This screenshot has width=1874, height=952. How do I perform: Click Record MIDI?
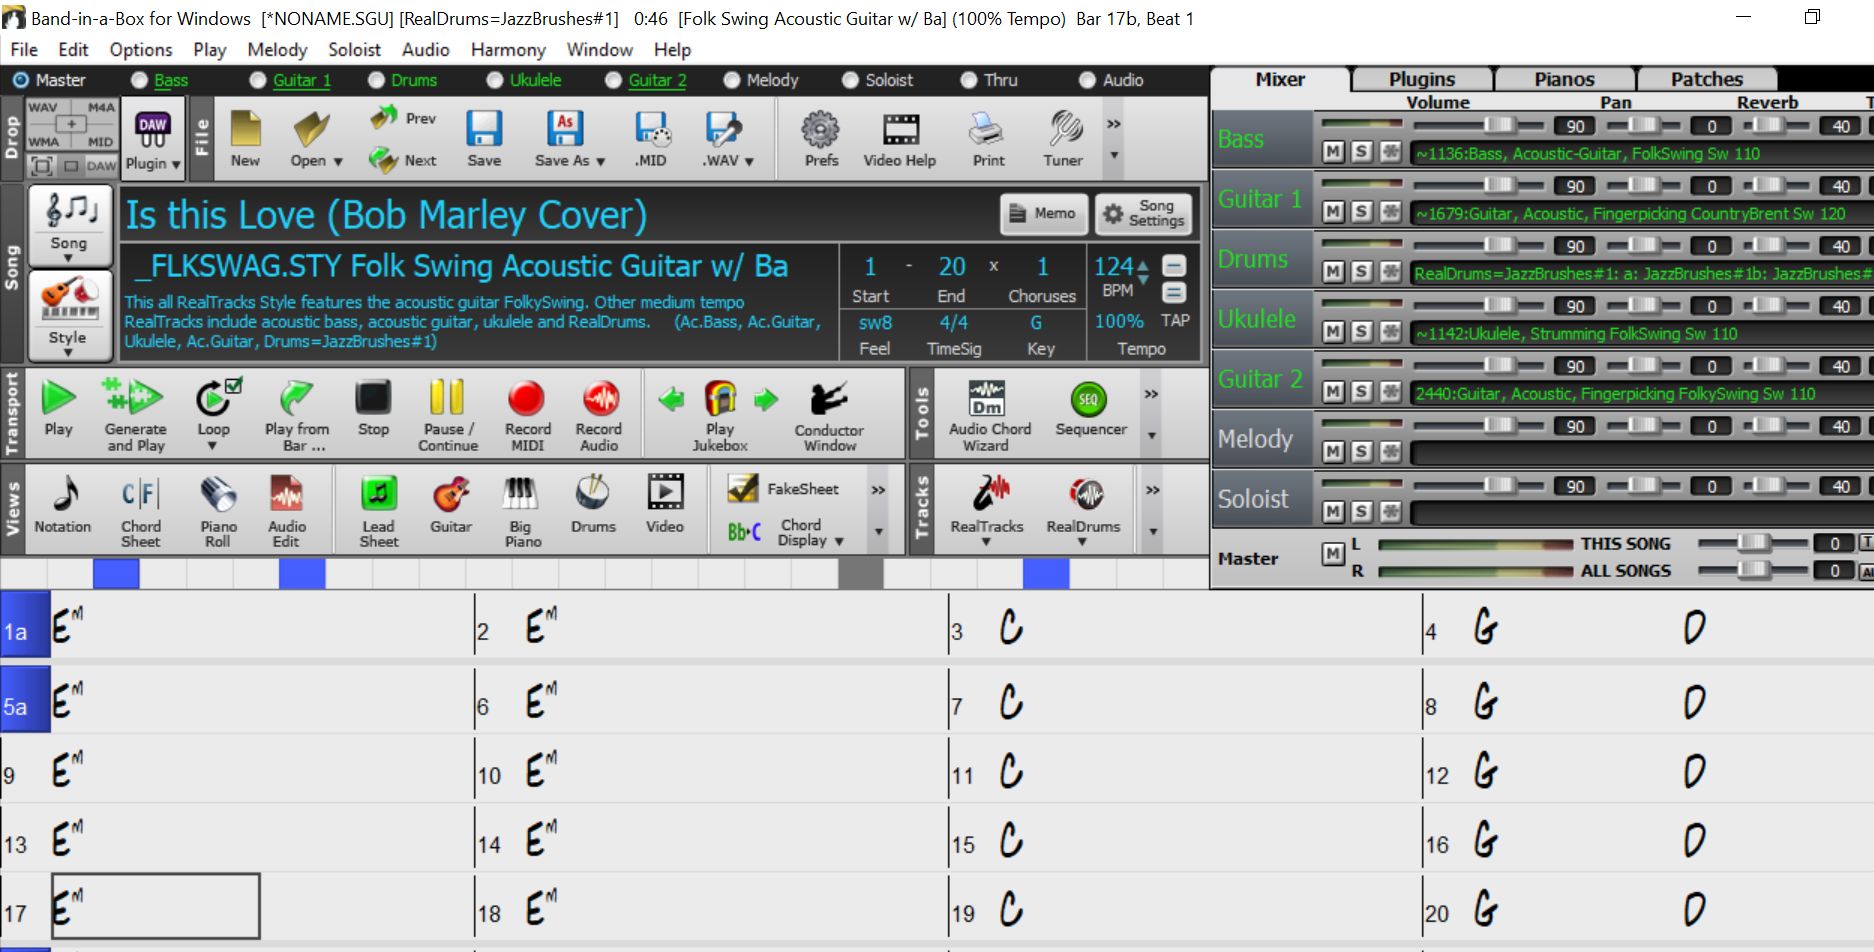[x=527, y=415]
